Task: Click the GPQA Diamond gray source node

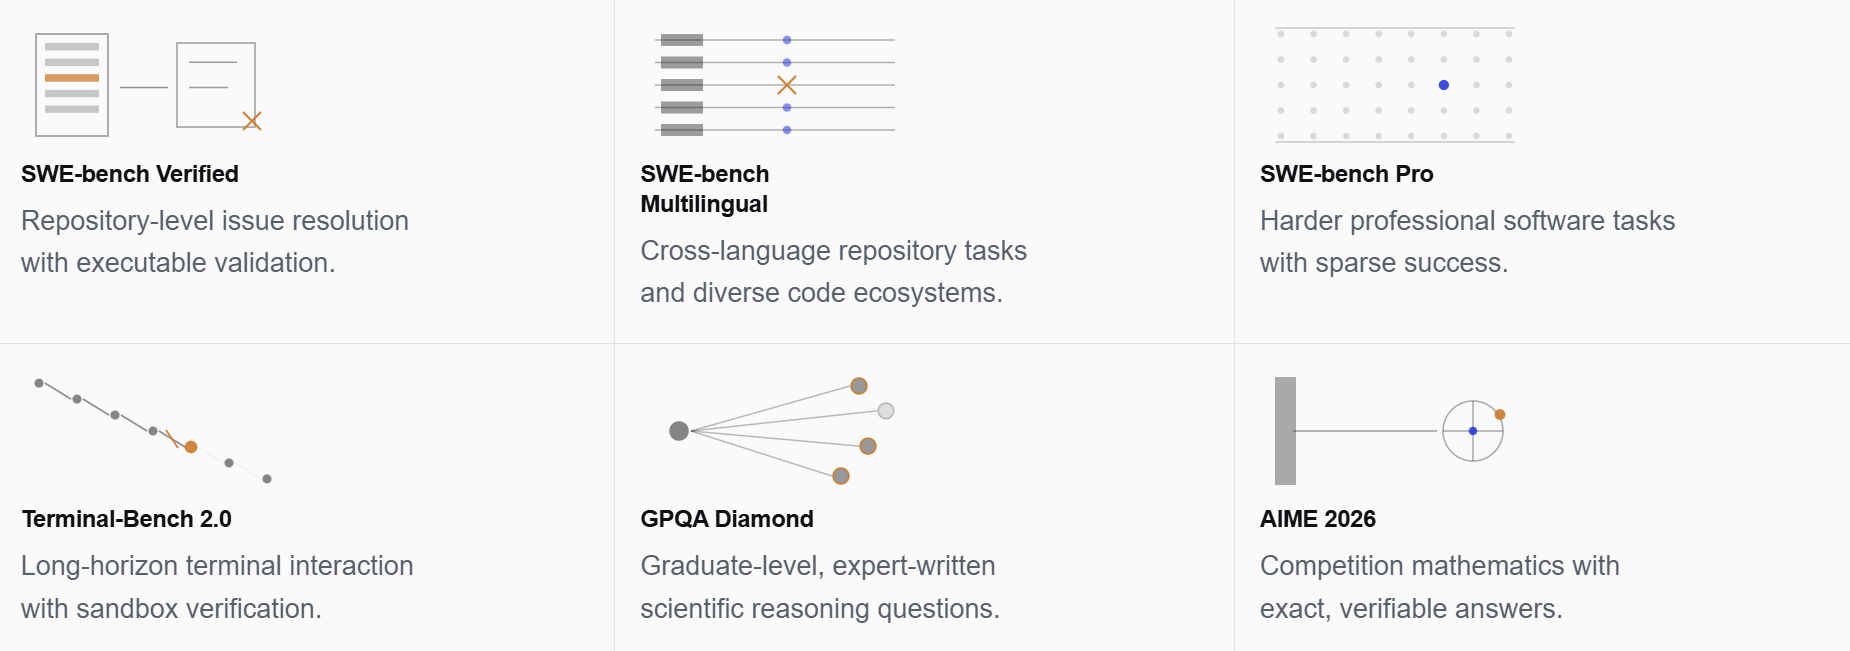Action: pos(679,431)
